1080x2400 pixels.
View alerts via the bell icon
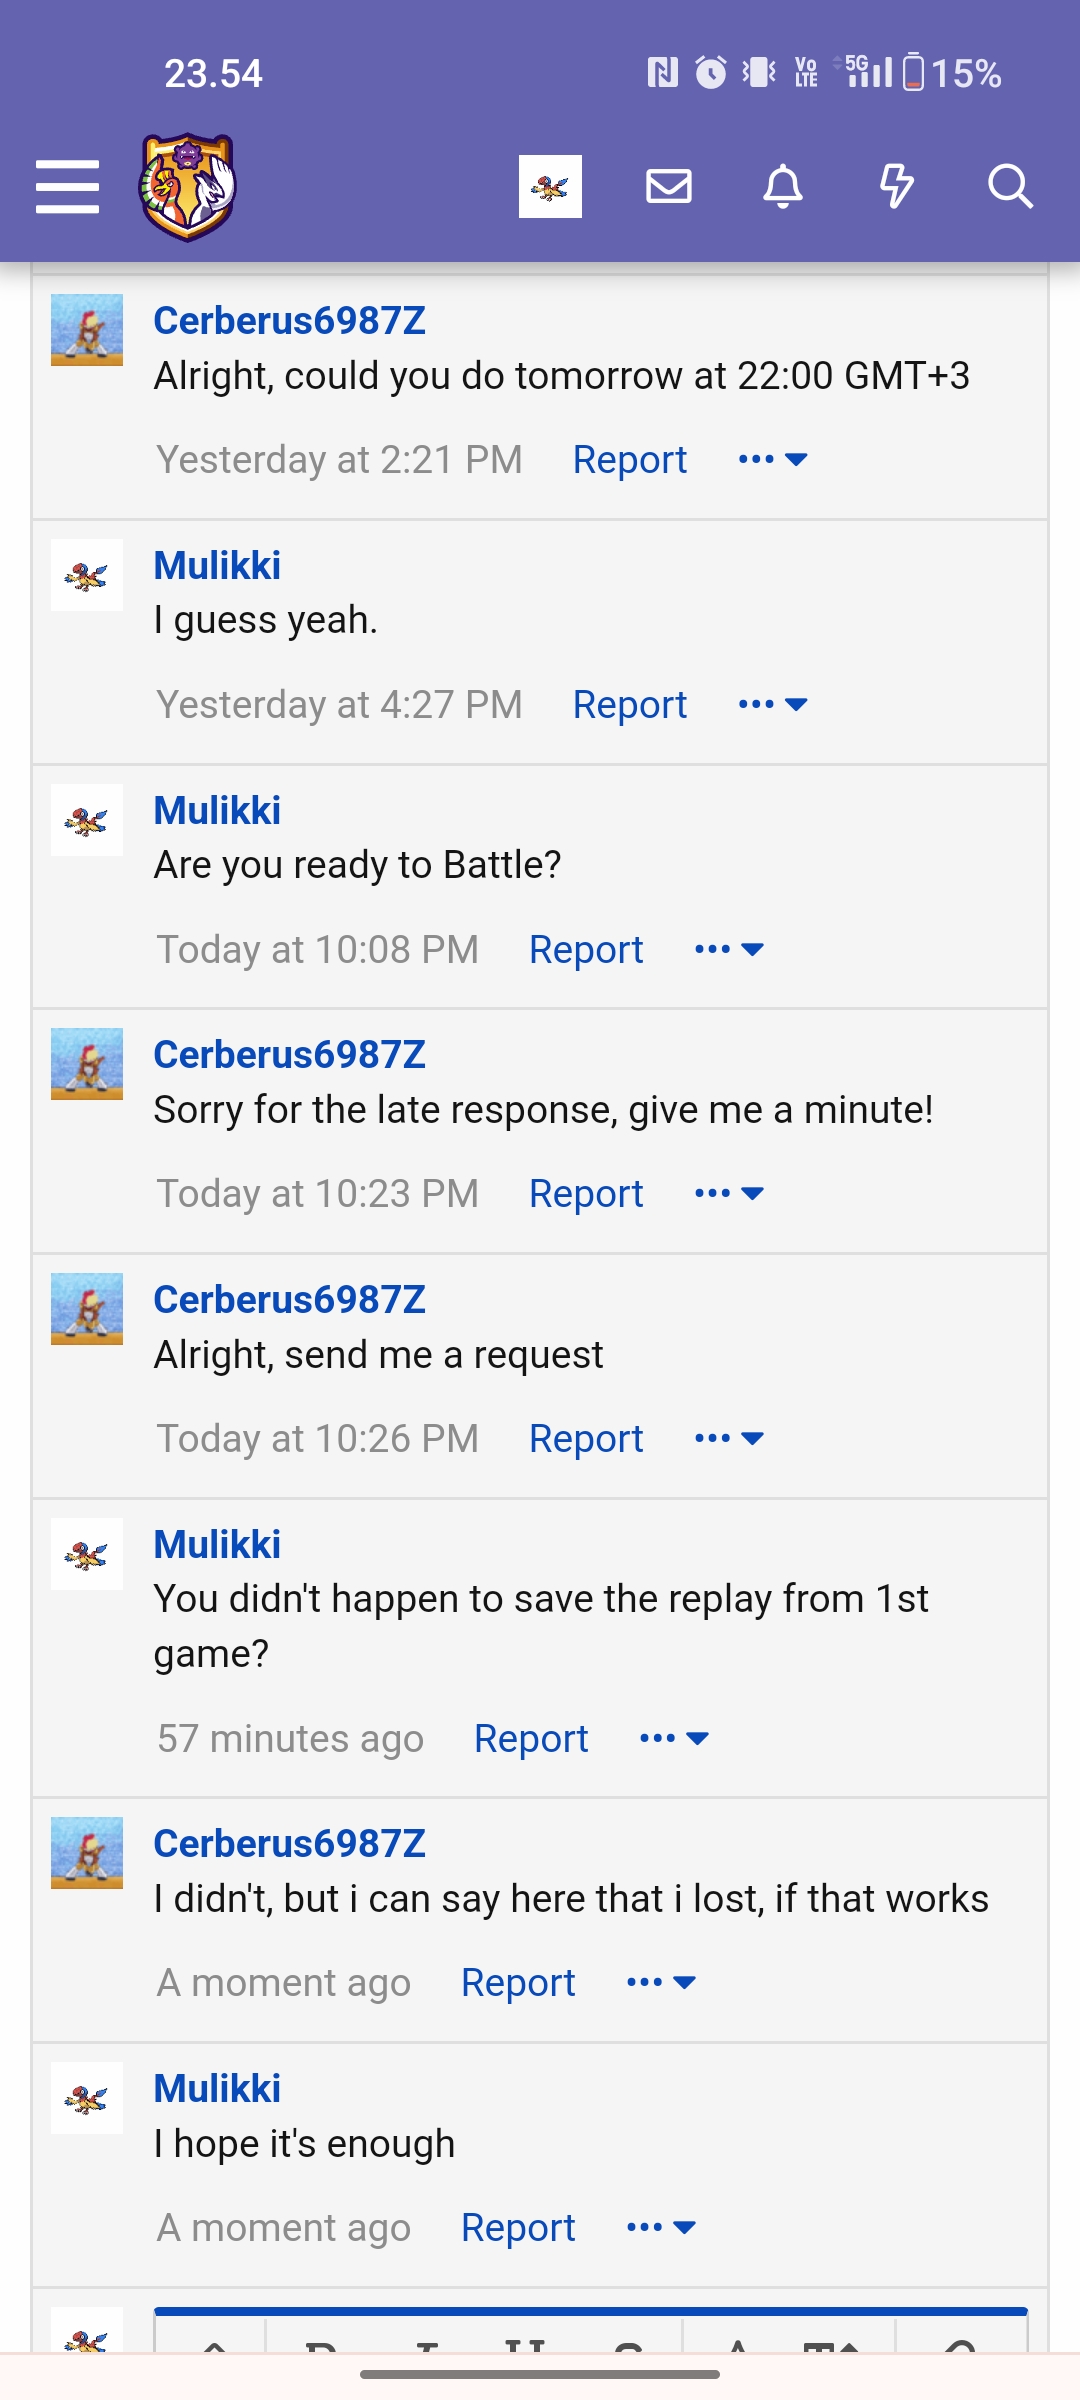click(x=783, y=187)
